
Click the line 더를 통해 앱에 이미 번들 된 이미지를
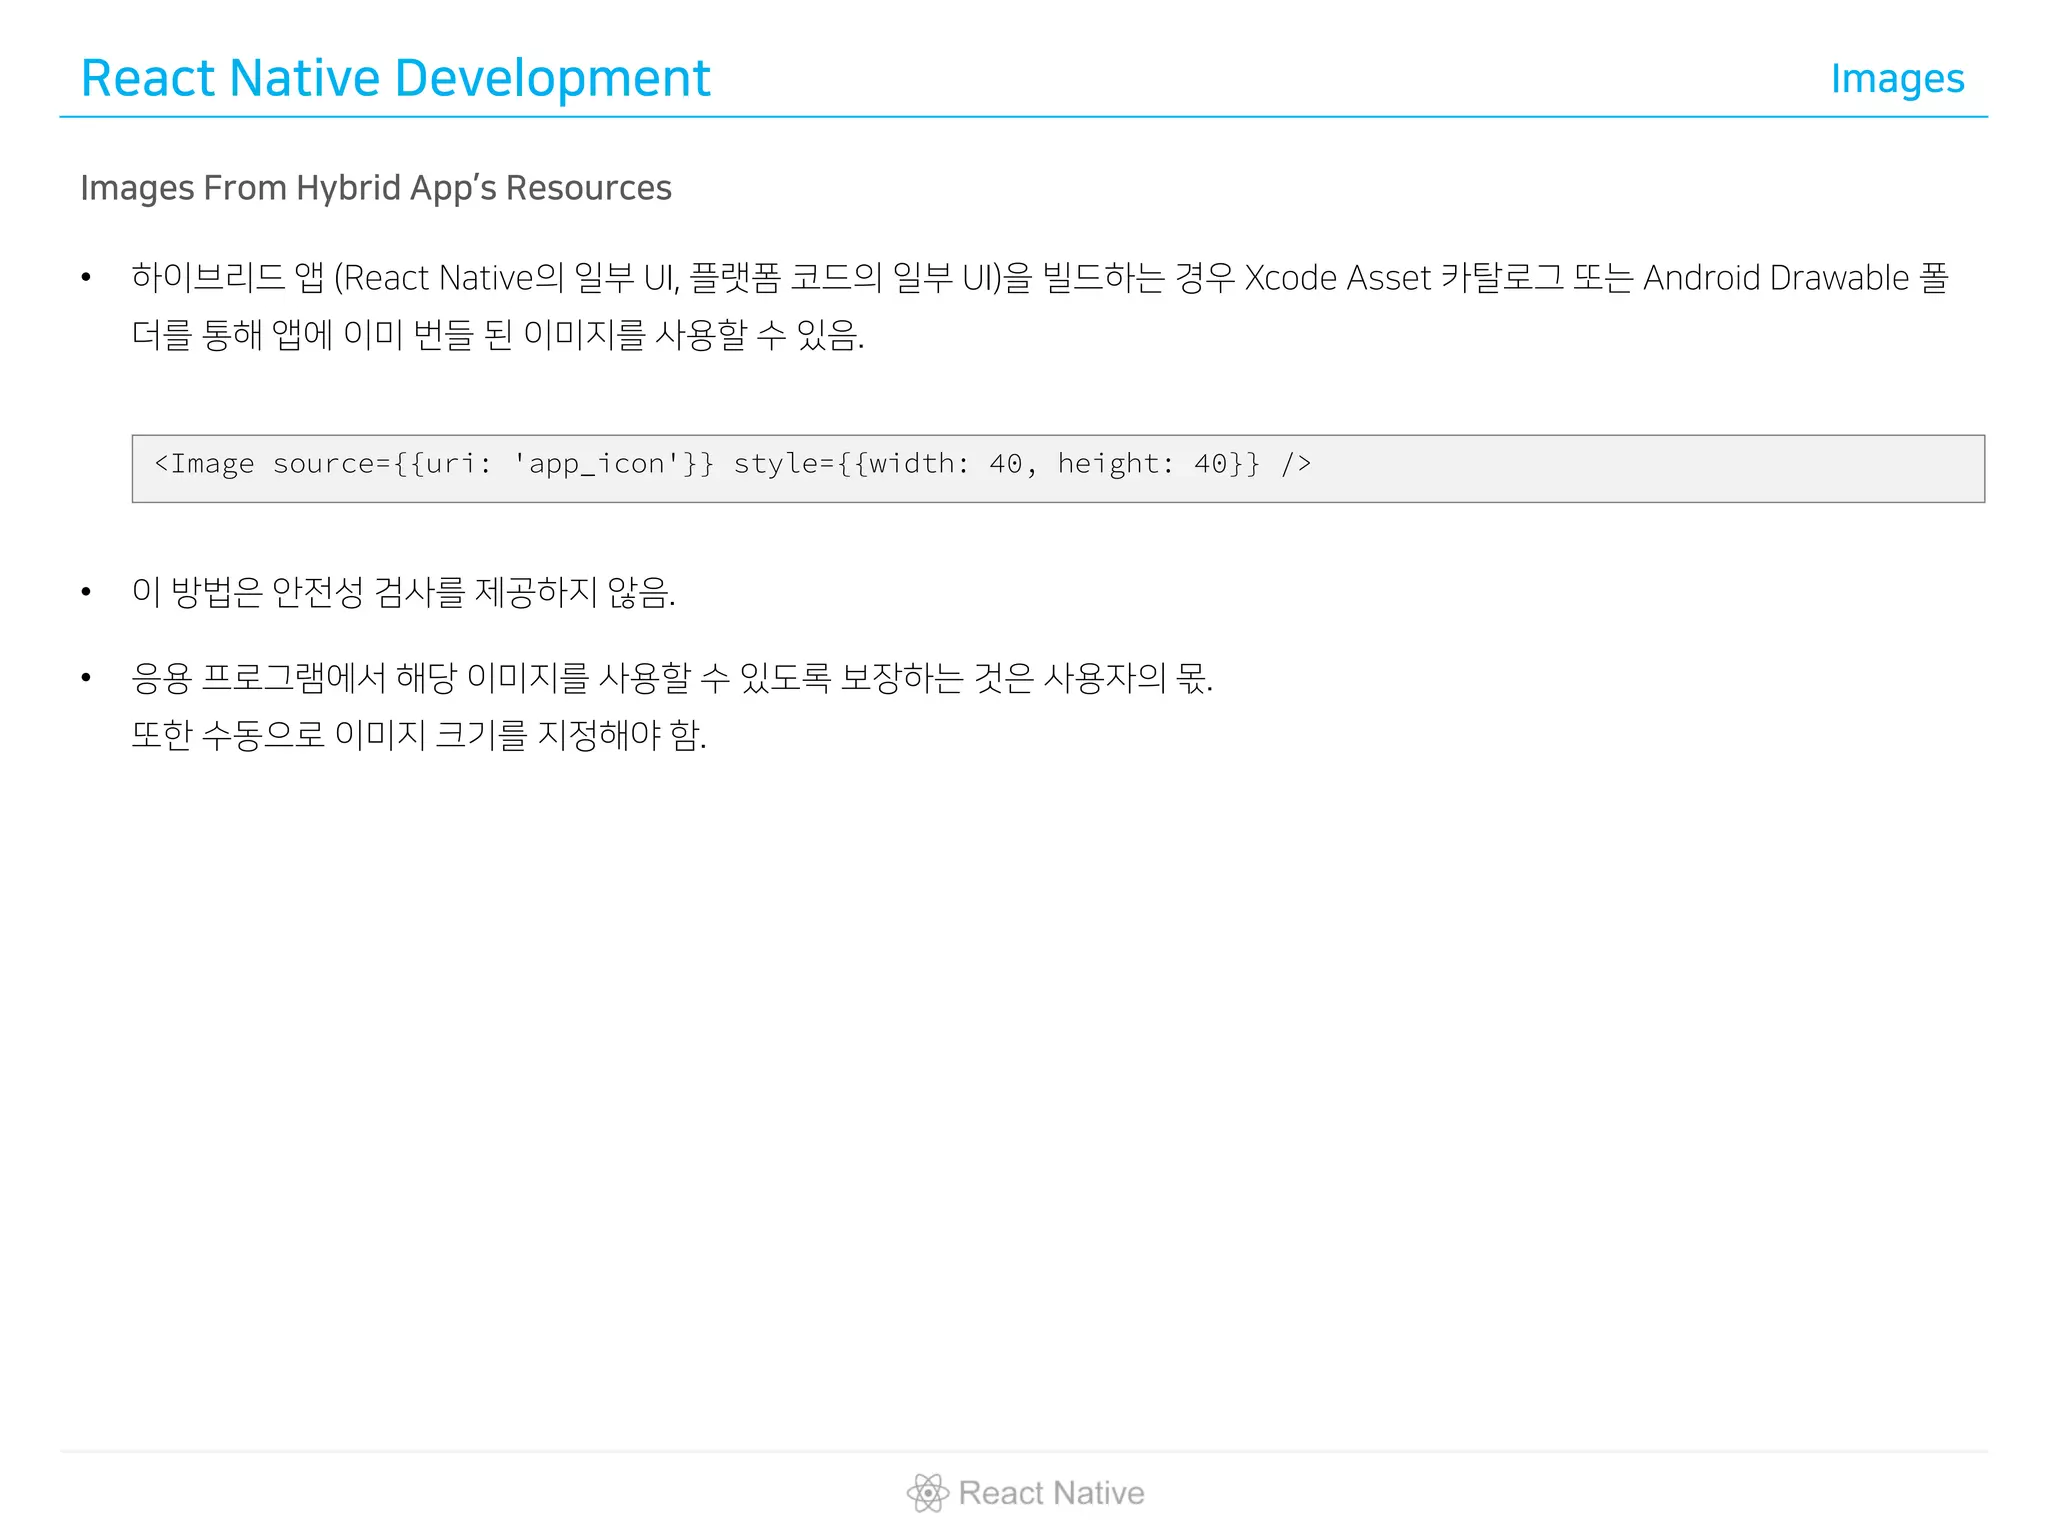(x=498, y=335)
